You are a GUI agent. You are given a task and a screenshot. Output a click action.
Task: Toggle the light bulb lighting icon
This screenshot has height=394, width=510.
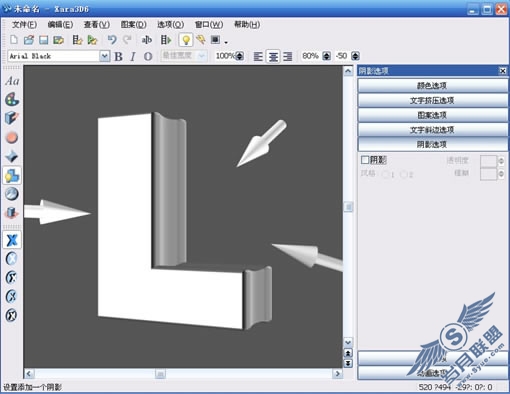(x=186, y=40)
